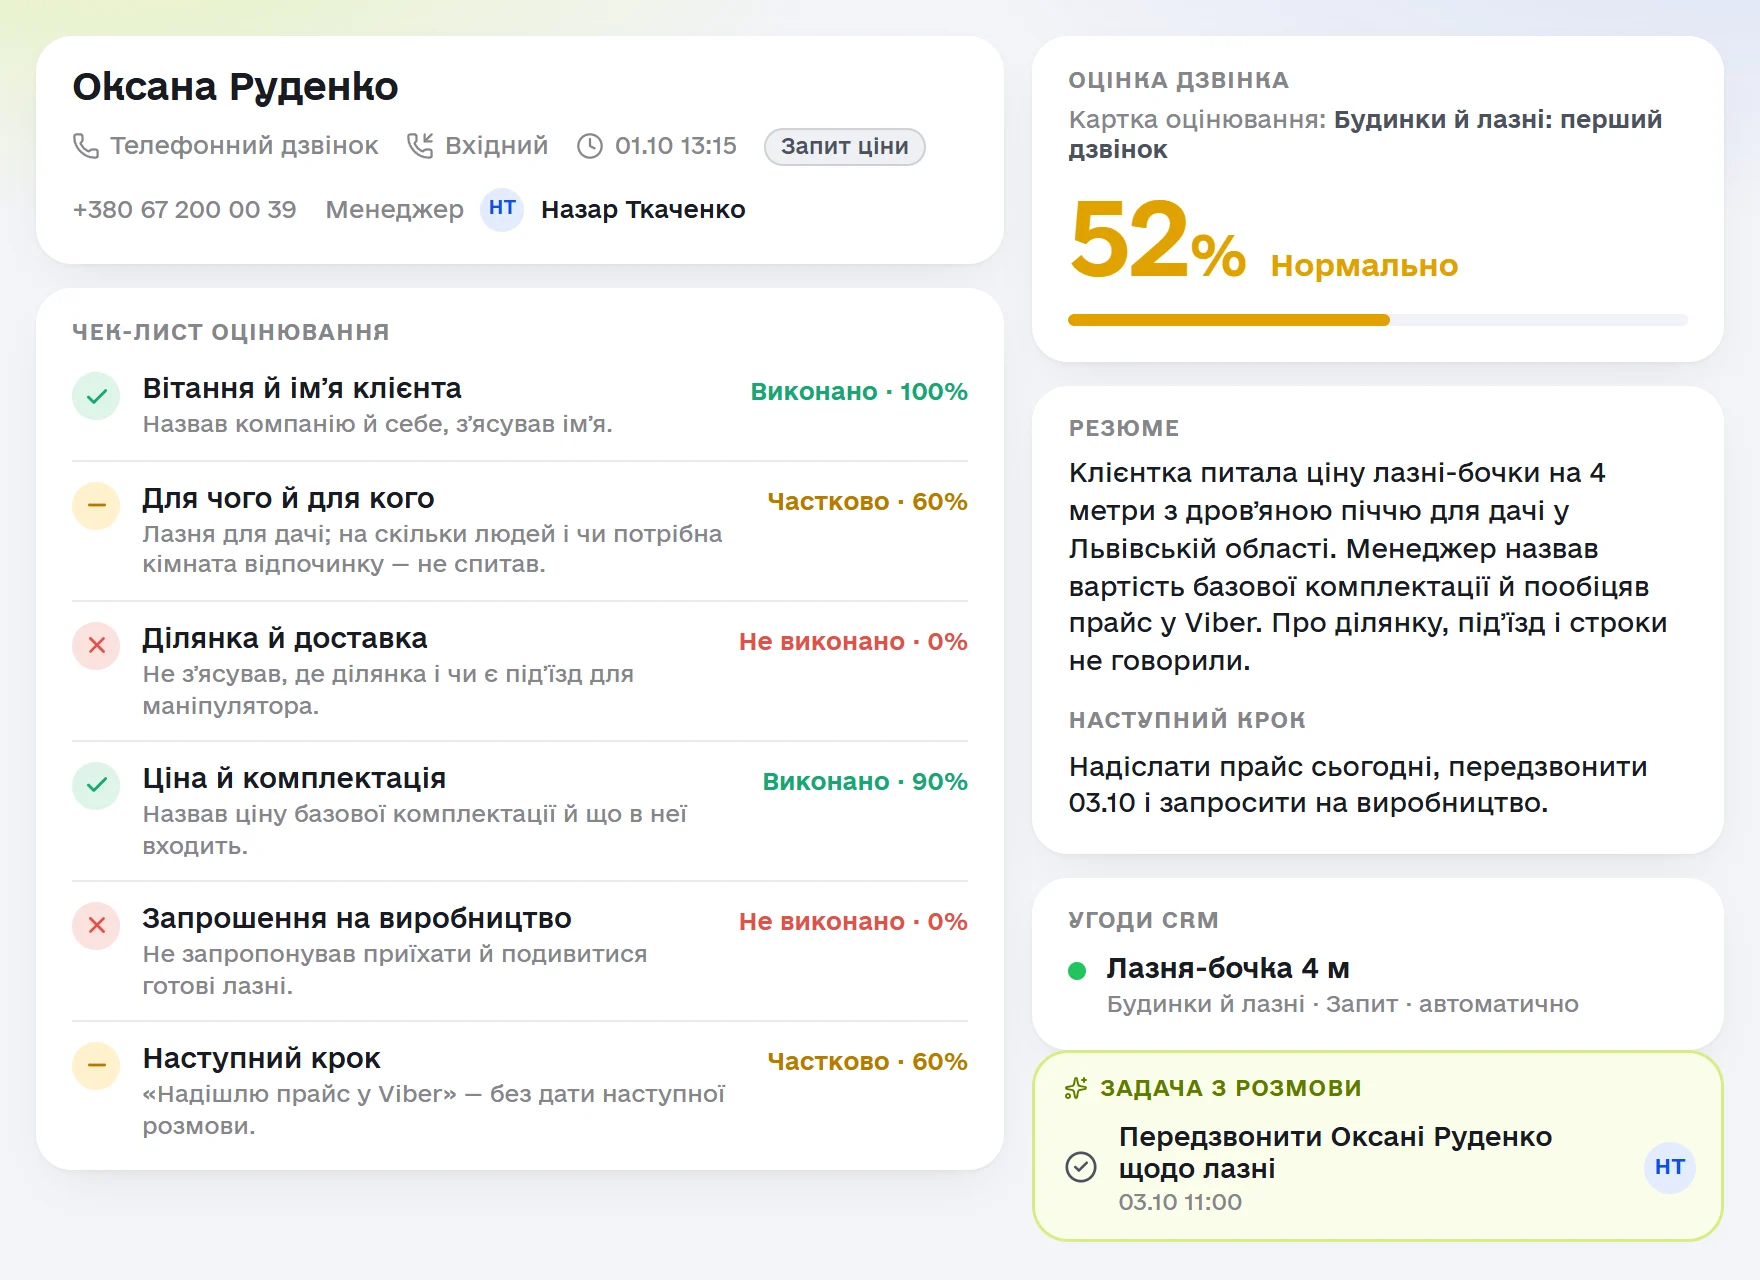The width and height of the screenshot is (1760, 1280).
Task: Click the НТ assignee avatar in the task card
Action: pyautogui.click(x=1669, y=1167)
